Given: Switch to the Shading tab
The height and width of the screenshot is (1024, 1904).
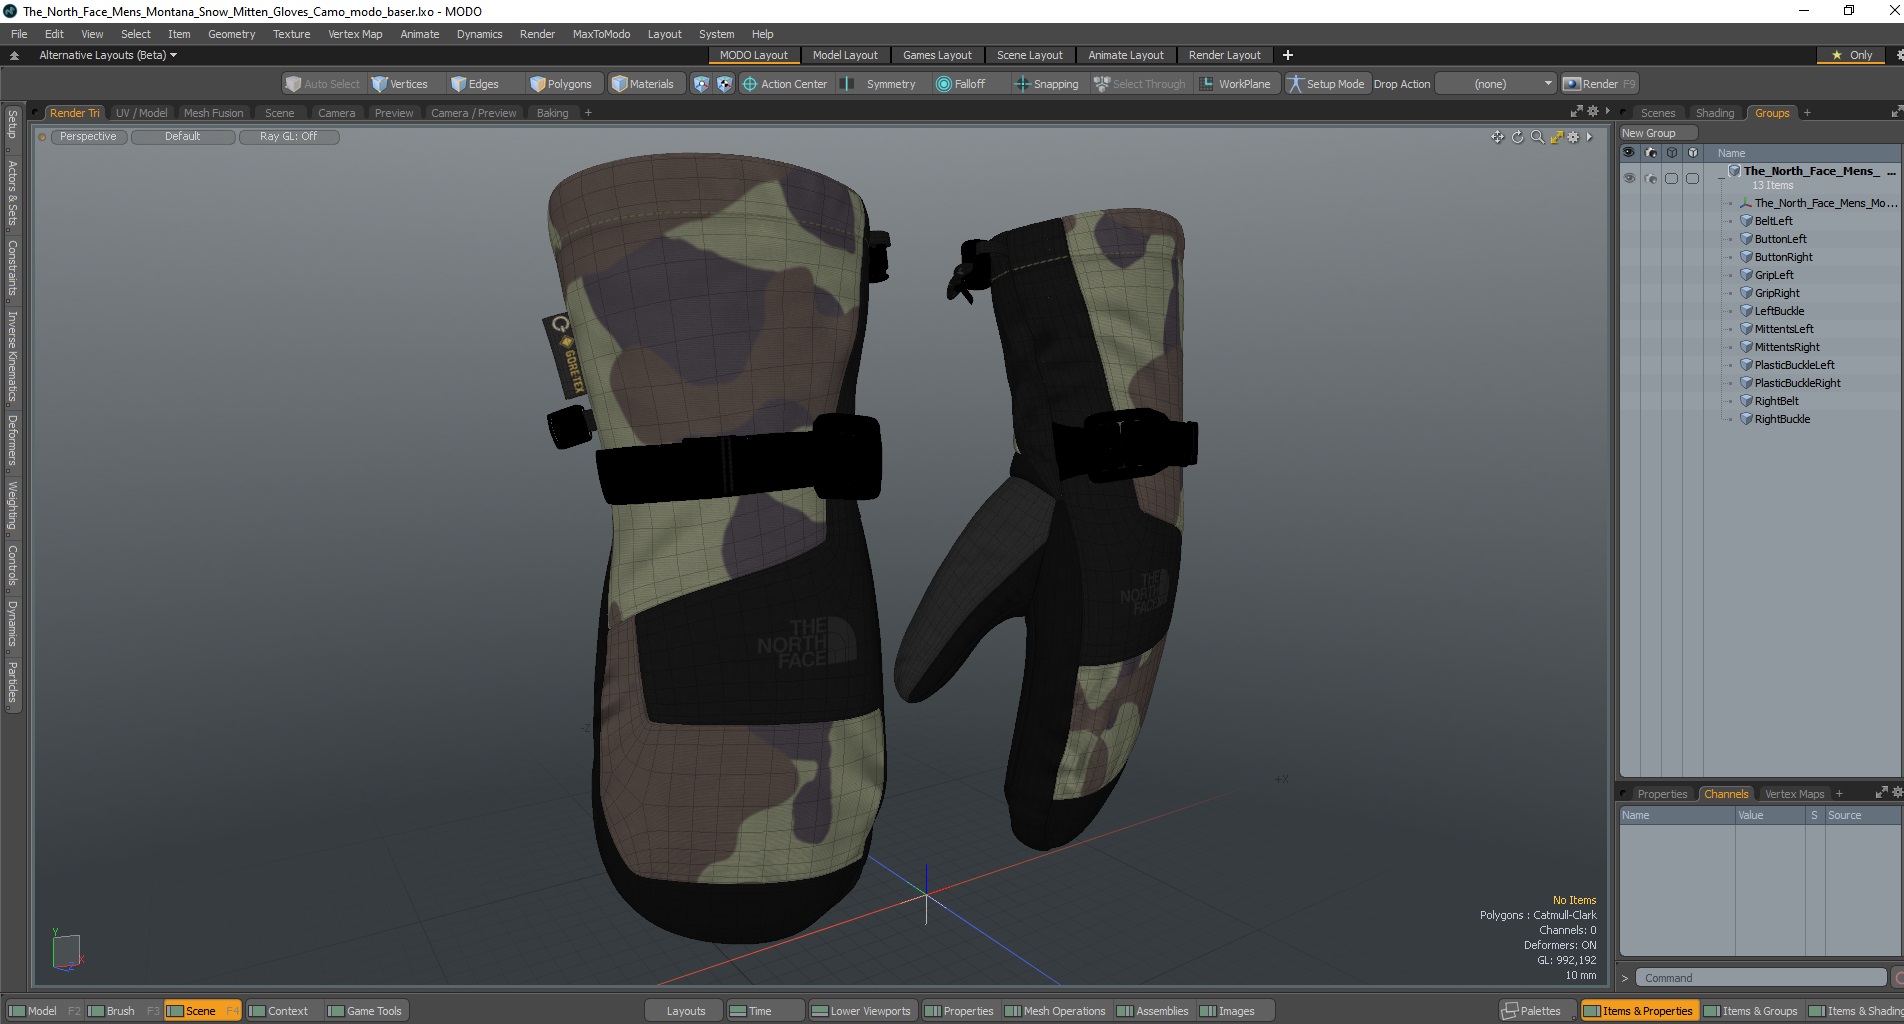Looking at the screenshot, I should click(1714, 113).
